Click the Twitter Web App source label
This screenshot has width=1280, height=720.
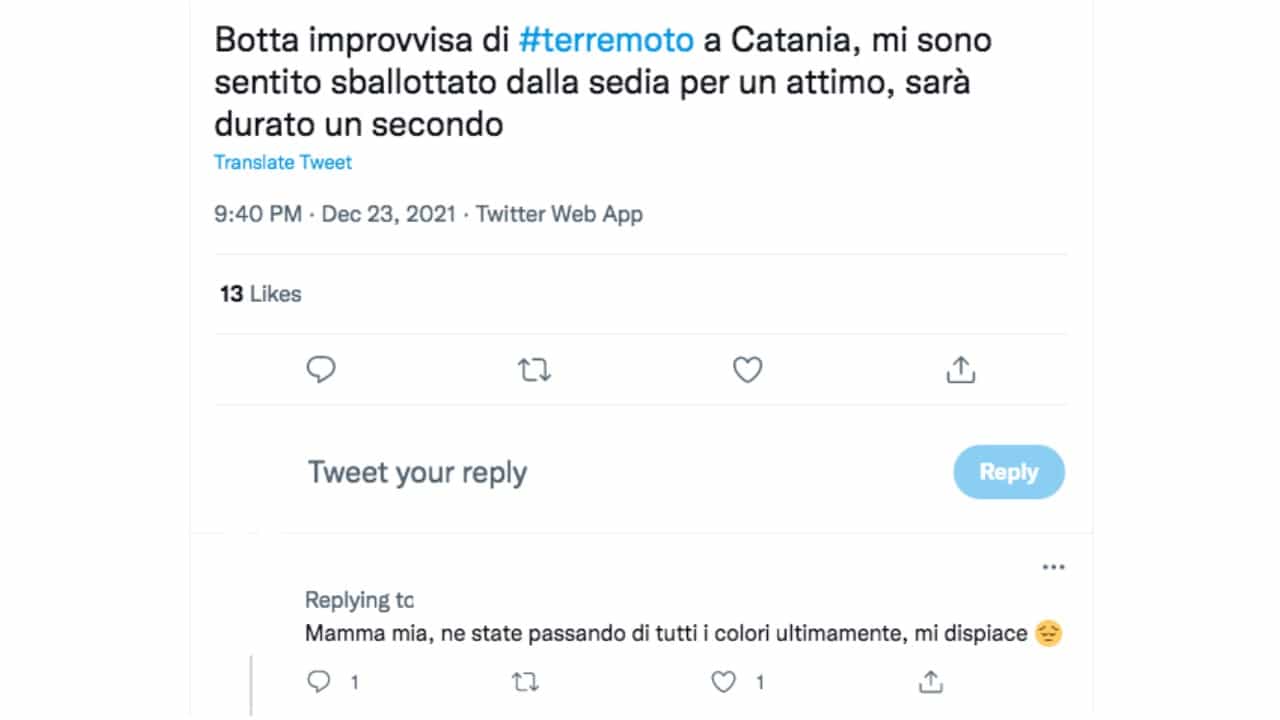pyautogui.click(x=559, y=214)
